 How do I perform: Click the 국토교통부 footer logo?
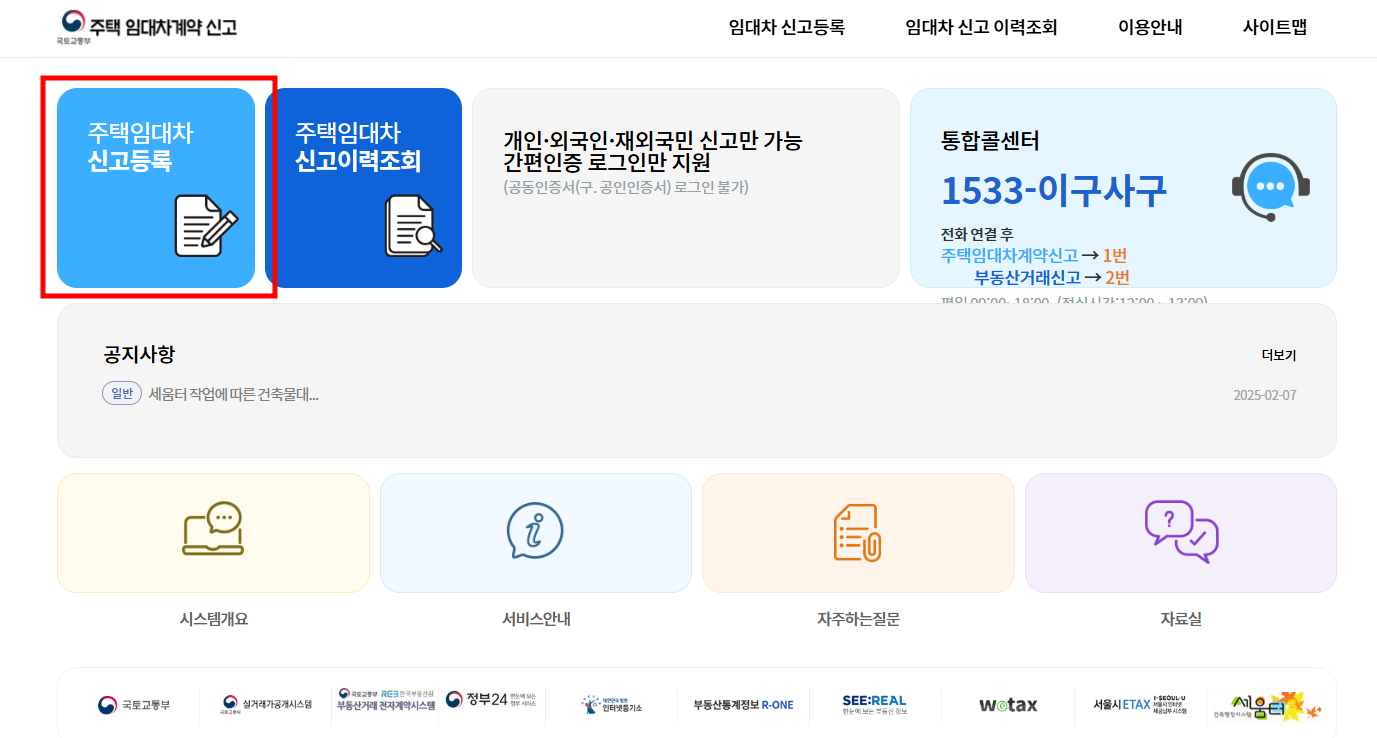[134, 705]
